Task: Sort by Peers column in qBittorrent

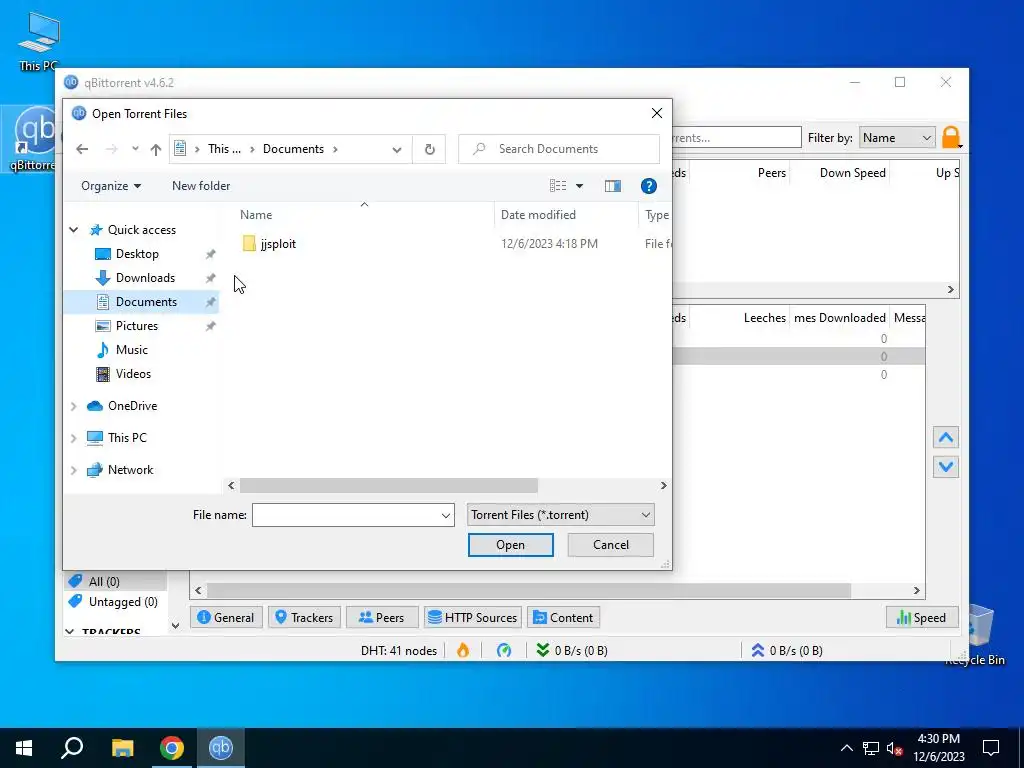Action: 771,173
